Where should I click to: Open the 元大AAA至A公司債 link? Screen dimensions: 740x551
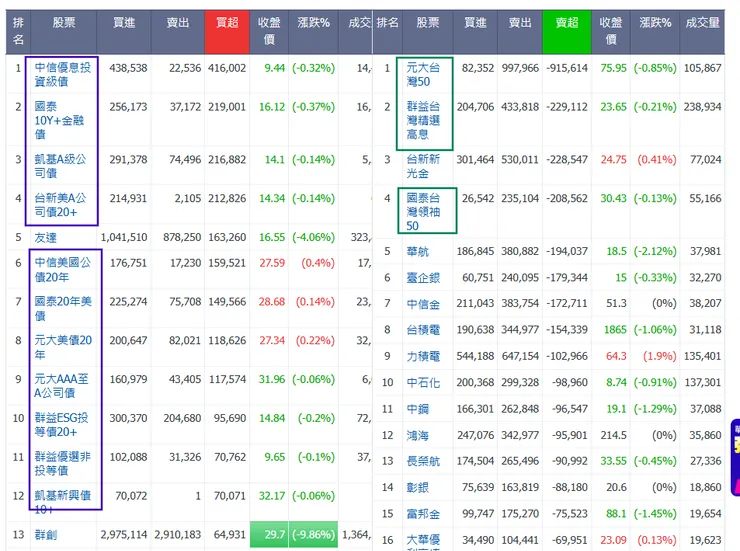point(61,386)
